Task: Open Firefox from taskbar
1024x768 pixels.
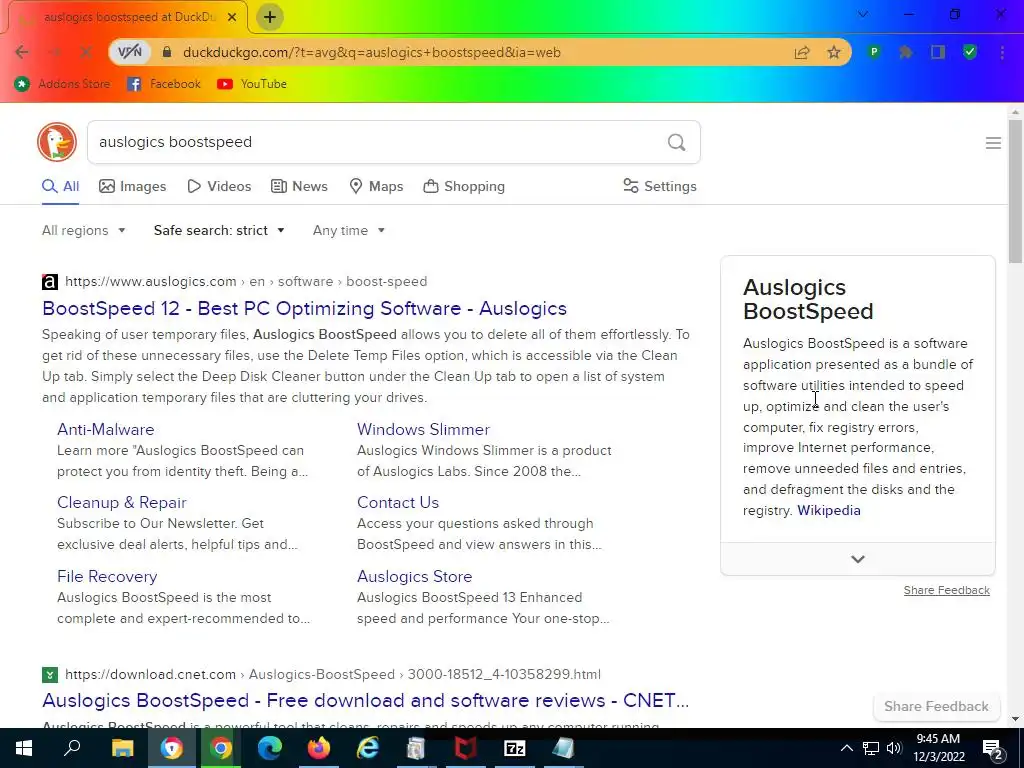Action: 319,748
